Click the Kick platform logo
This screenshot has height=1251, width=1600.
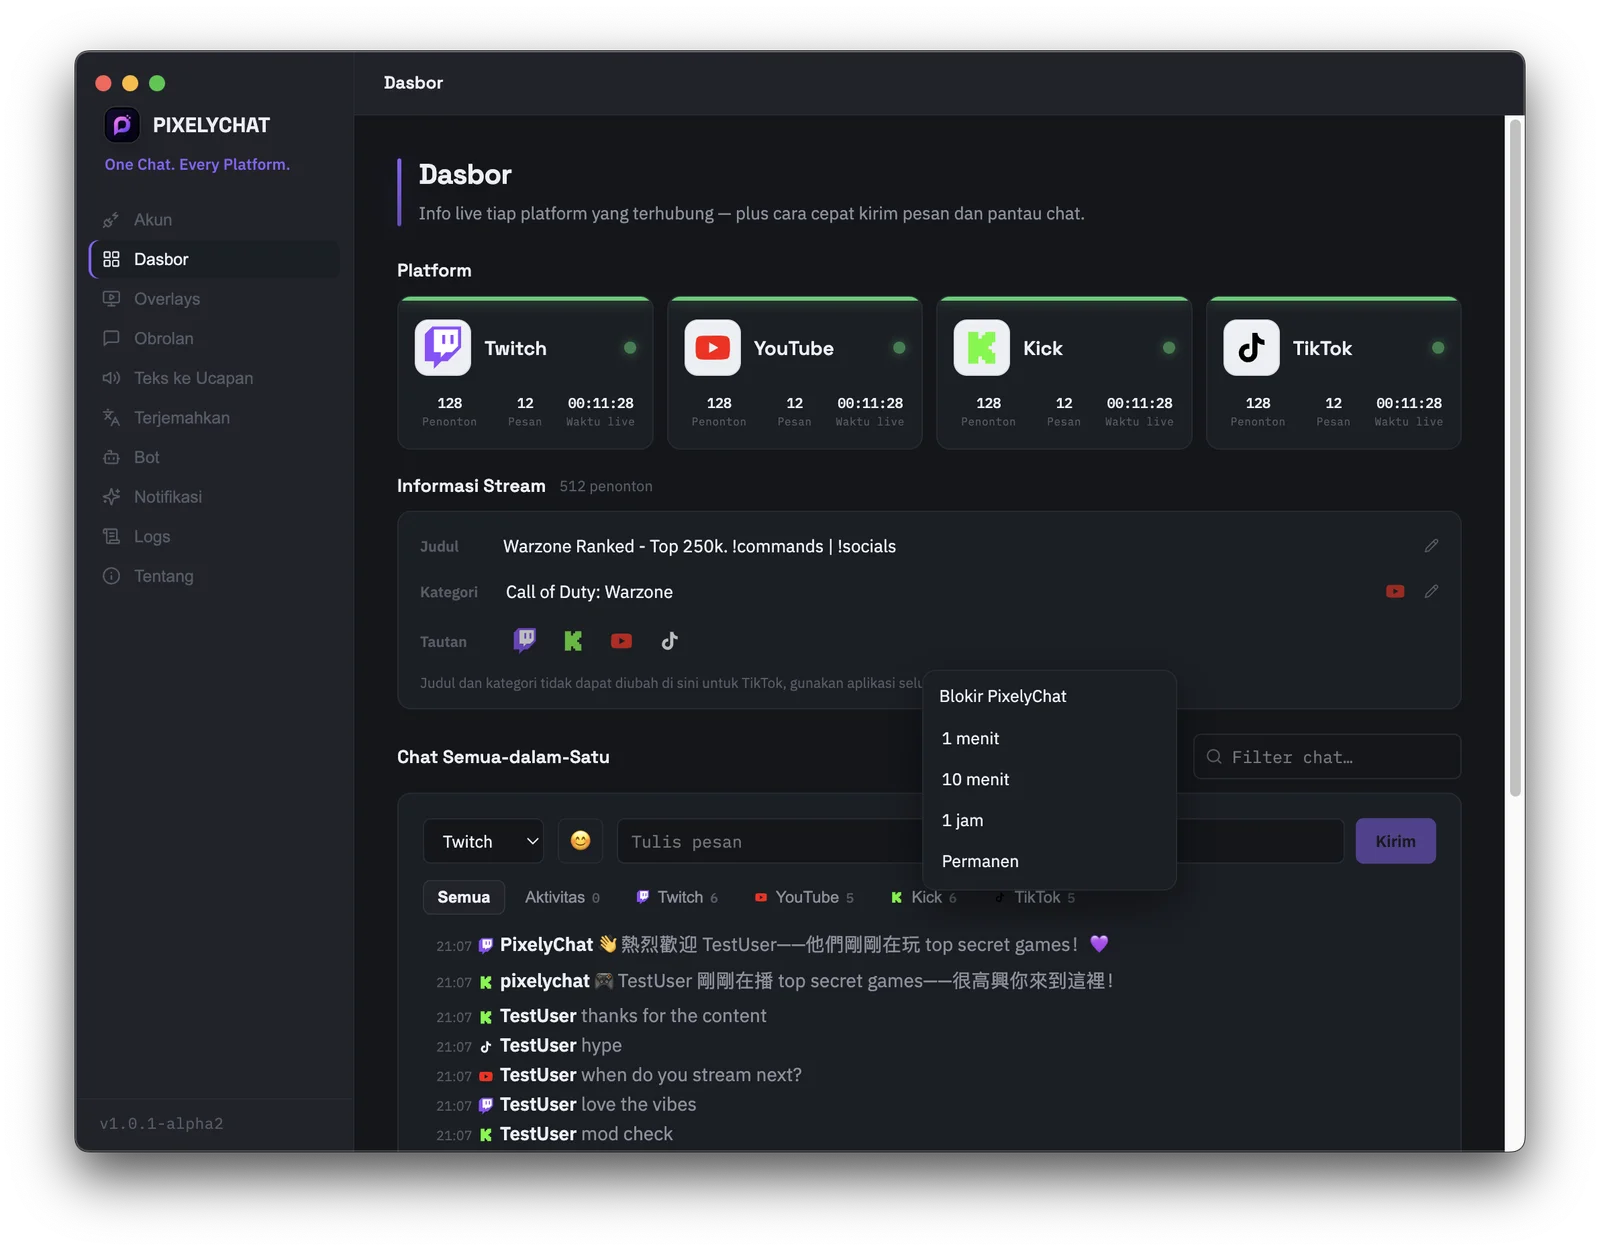[982, 348]
